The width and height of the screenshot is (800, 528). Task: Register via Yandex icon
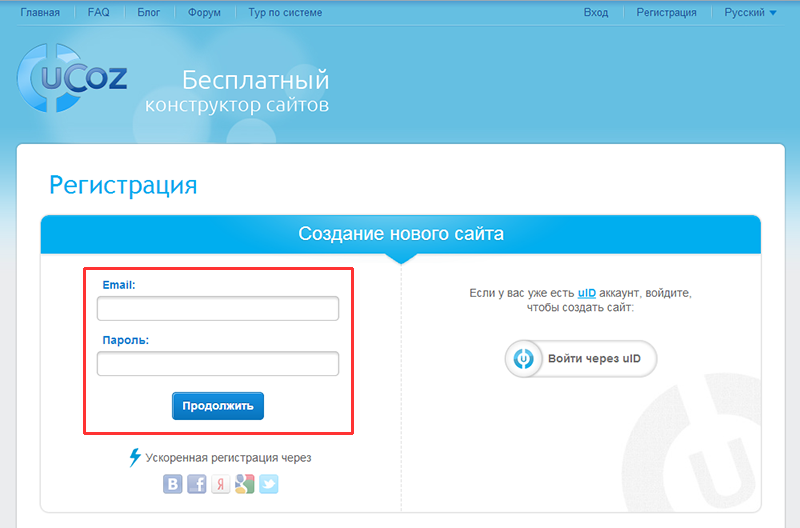(x=220, y=484)
